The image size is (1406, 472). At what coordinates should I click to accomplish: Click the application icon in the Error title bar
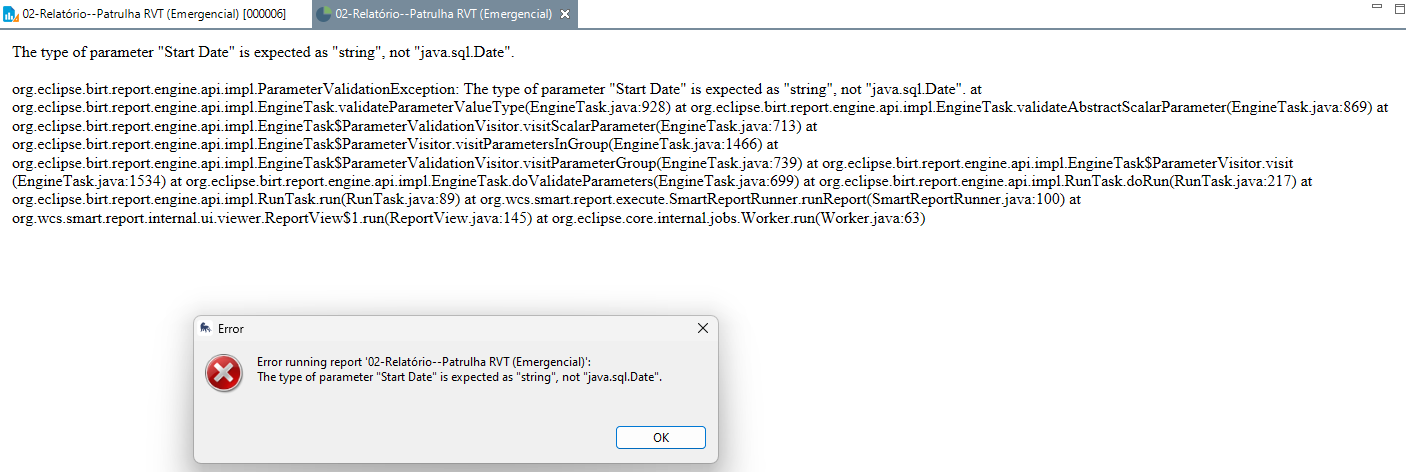205,328
